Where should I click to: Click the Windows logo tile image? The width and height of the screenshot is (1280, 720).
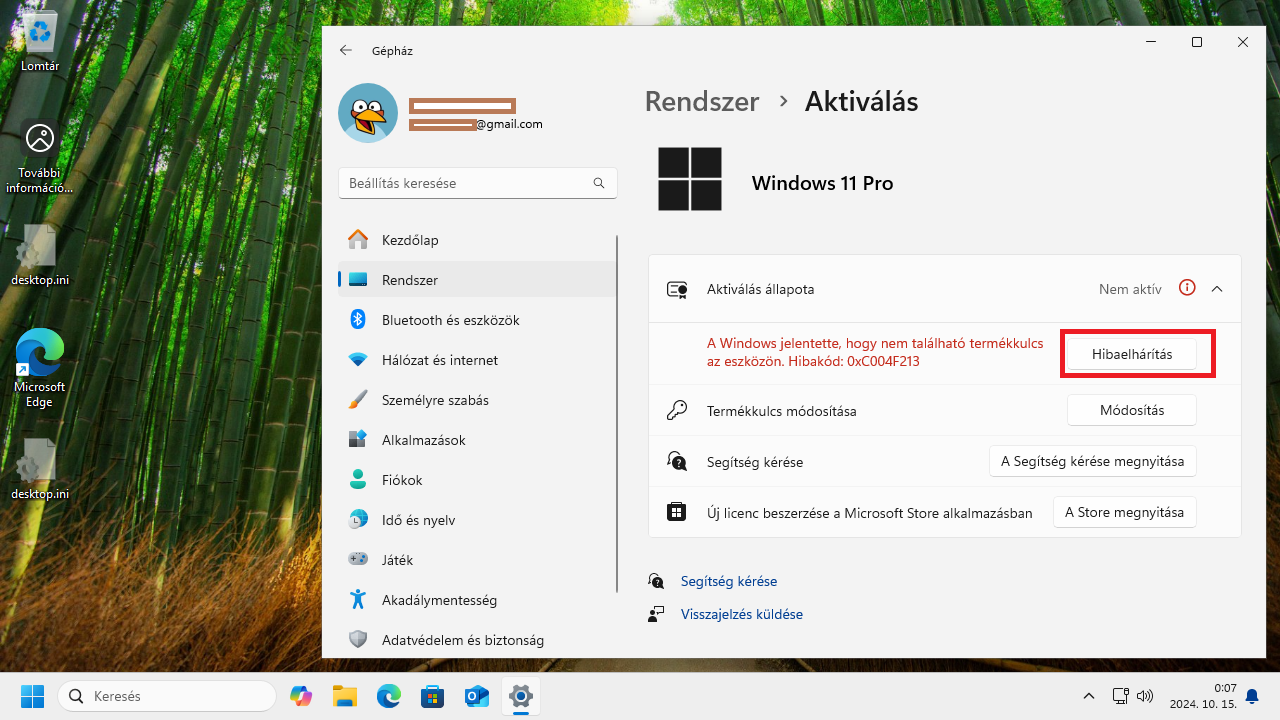pos(690,179)
